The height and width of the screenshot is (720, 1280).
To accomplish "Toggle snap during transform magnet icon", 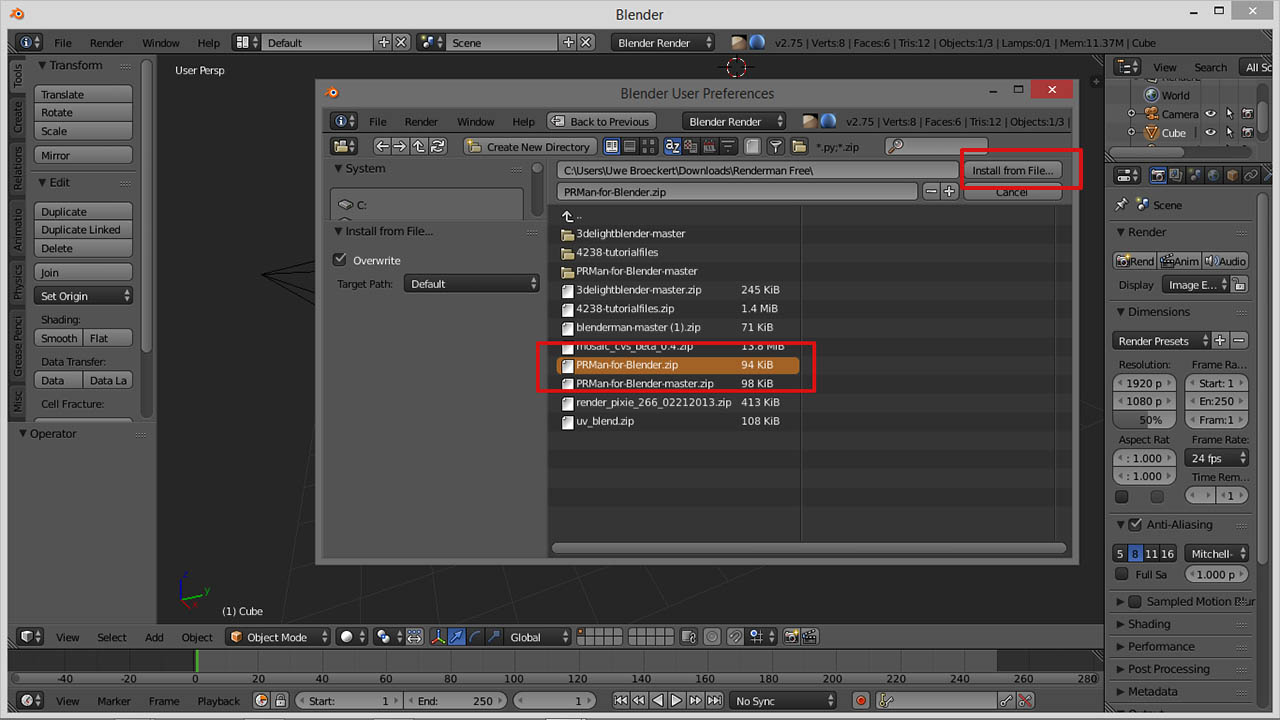I will point(735,637).
